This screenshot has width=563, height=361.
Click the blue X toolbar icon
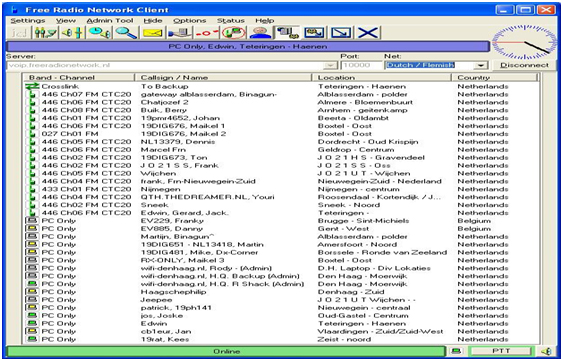click(368, 33)
